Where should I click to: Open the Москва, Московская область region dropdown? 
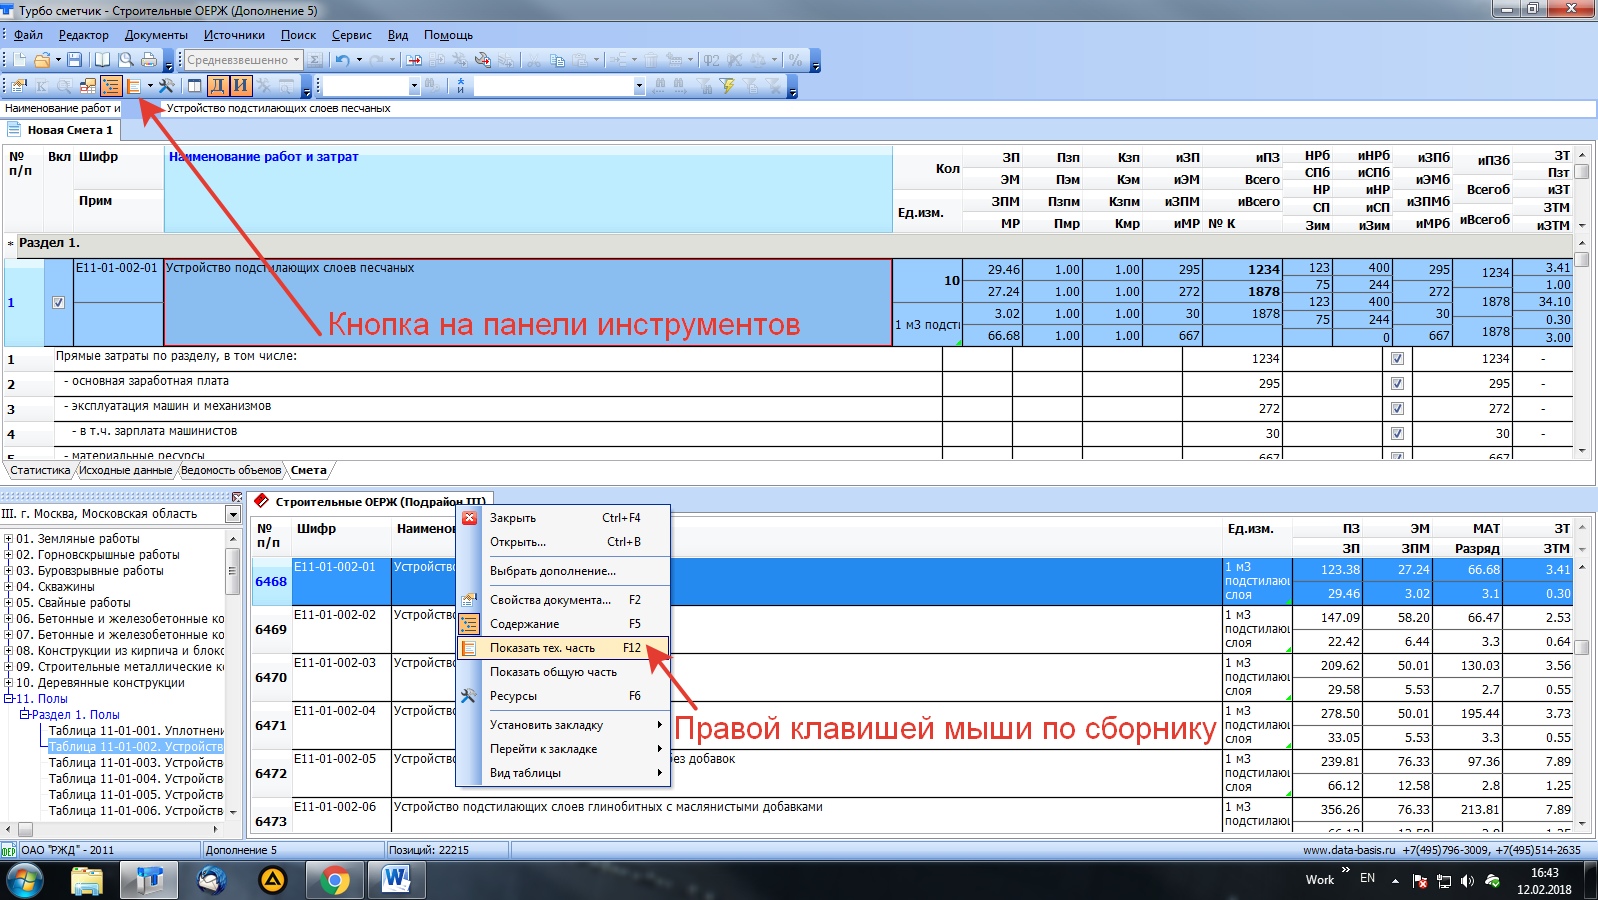(x=233, y=514)
